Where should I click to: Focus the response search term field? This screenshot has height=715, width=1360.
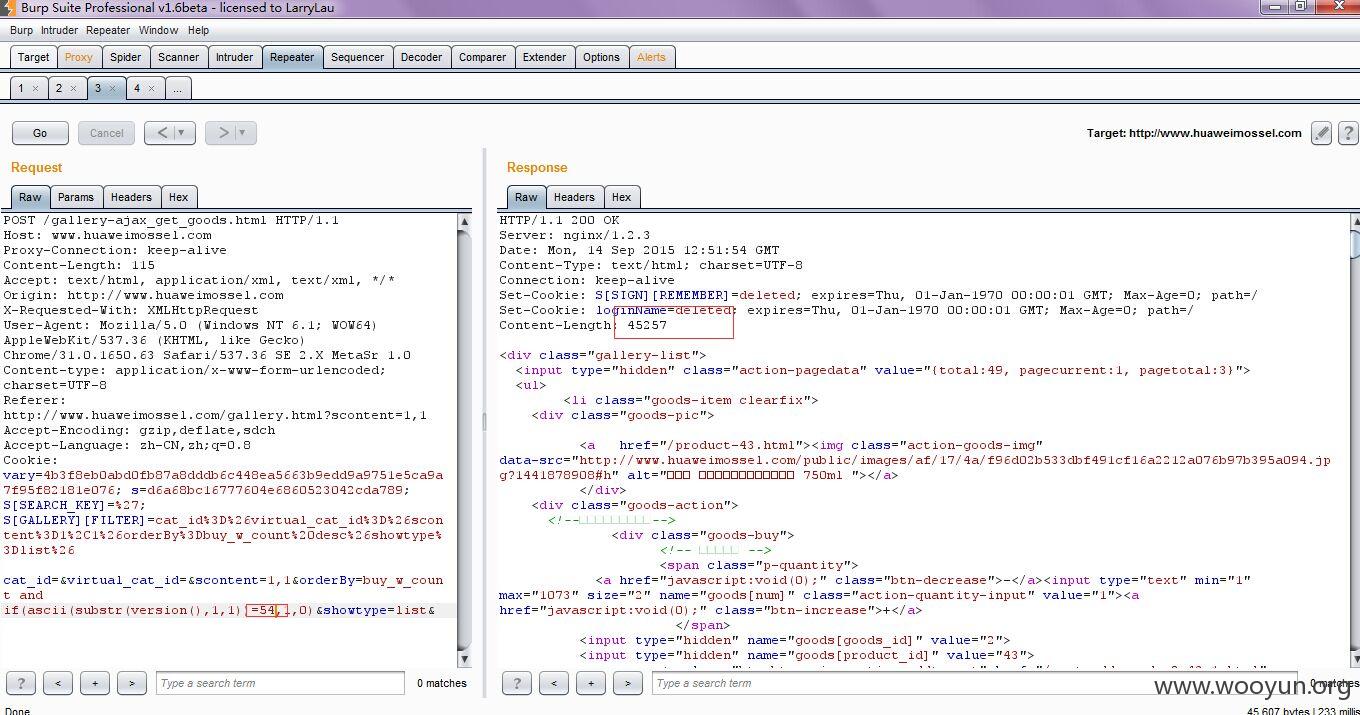coord(975,684)
